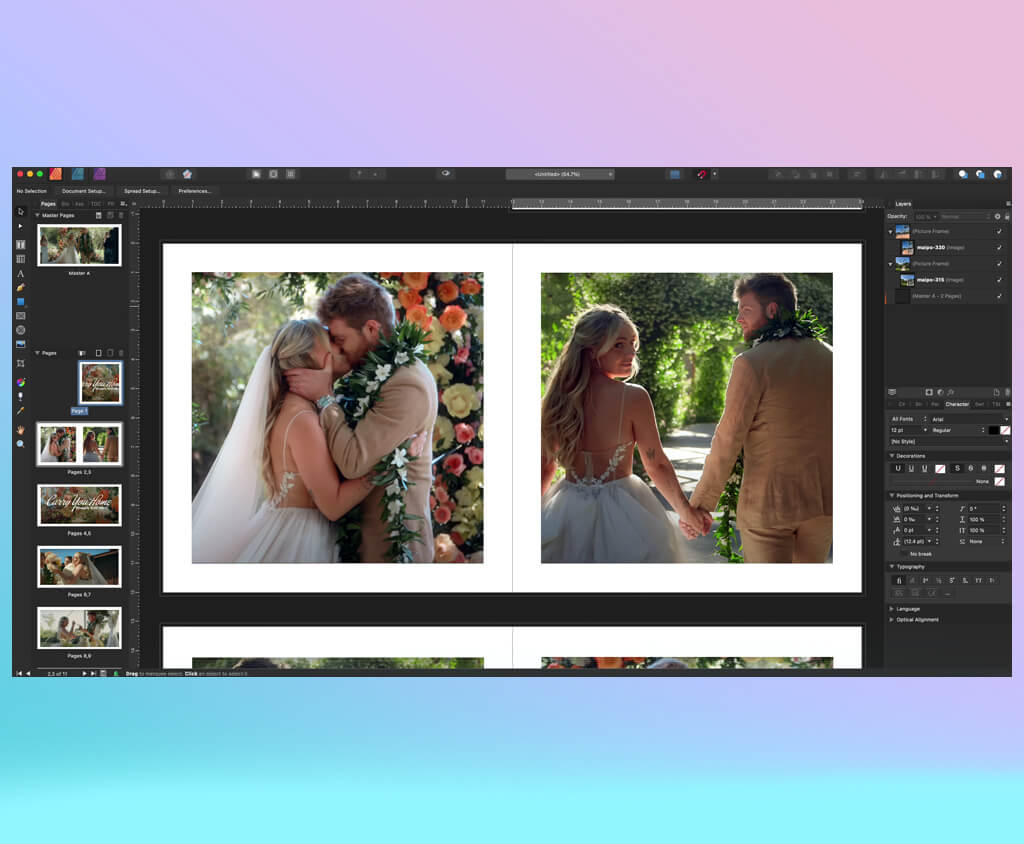Click the Add Layer page icon
The height and width of the screenshot is (844, 1024).
[x=997, y=393]
